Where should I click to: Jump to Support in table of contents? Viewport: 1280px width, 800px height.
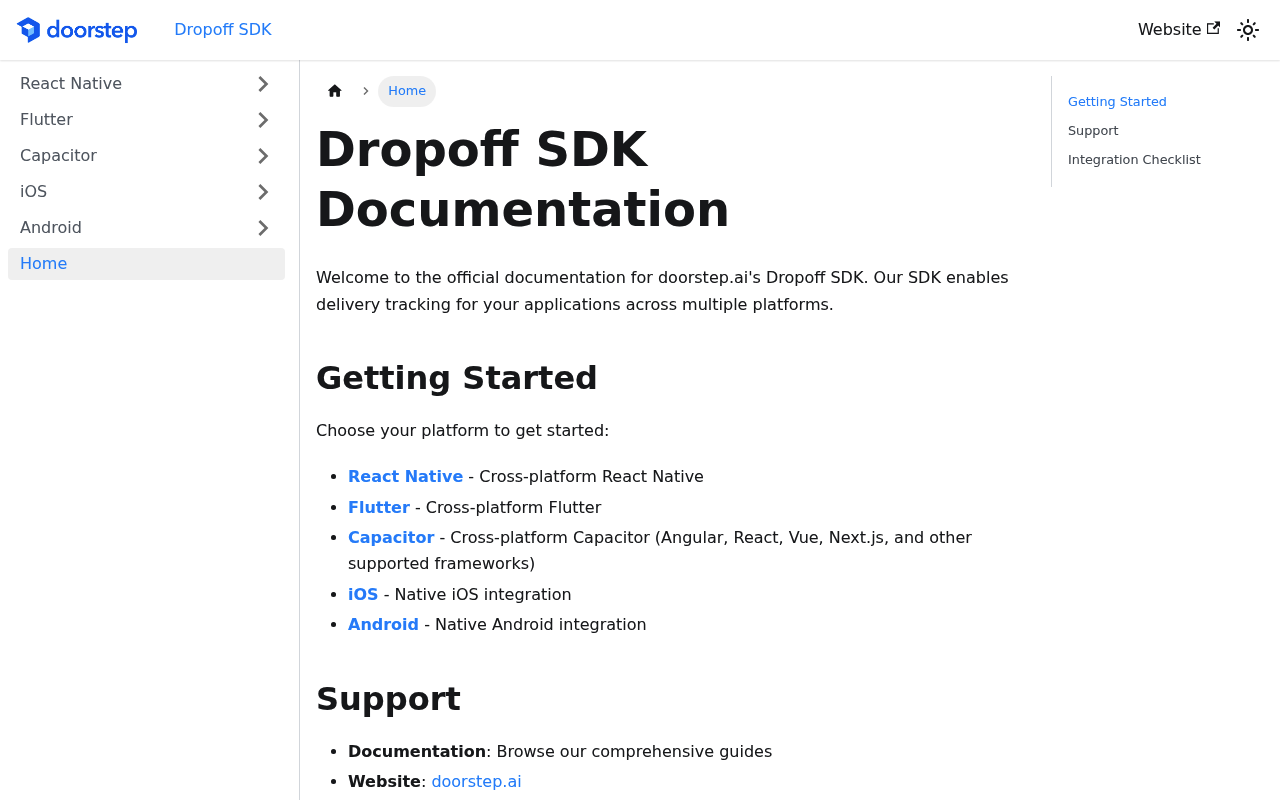point(1093,131)
